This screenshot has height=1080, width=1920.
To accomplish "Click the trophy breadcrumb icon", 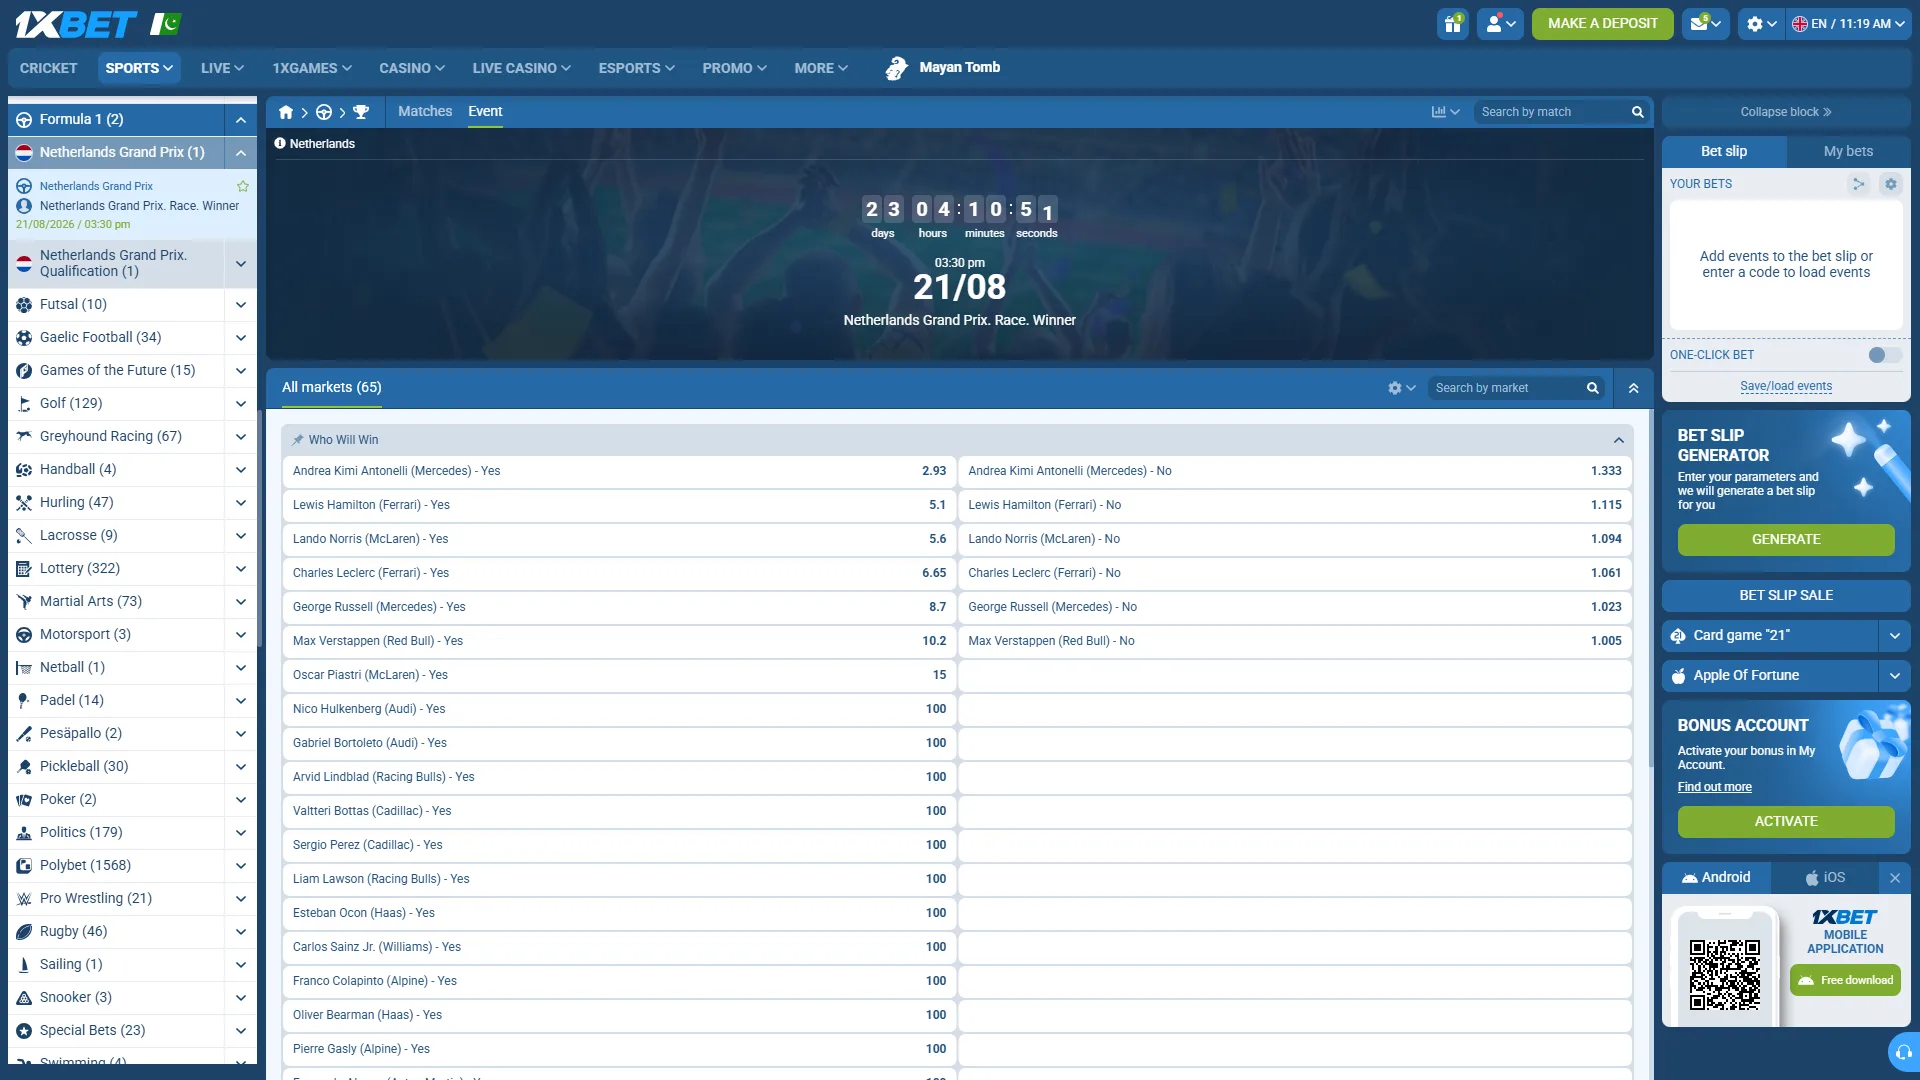I will click(x=361, y=112).
